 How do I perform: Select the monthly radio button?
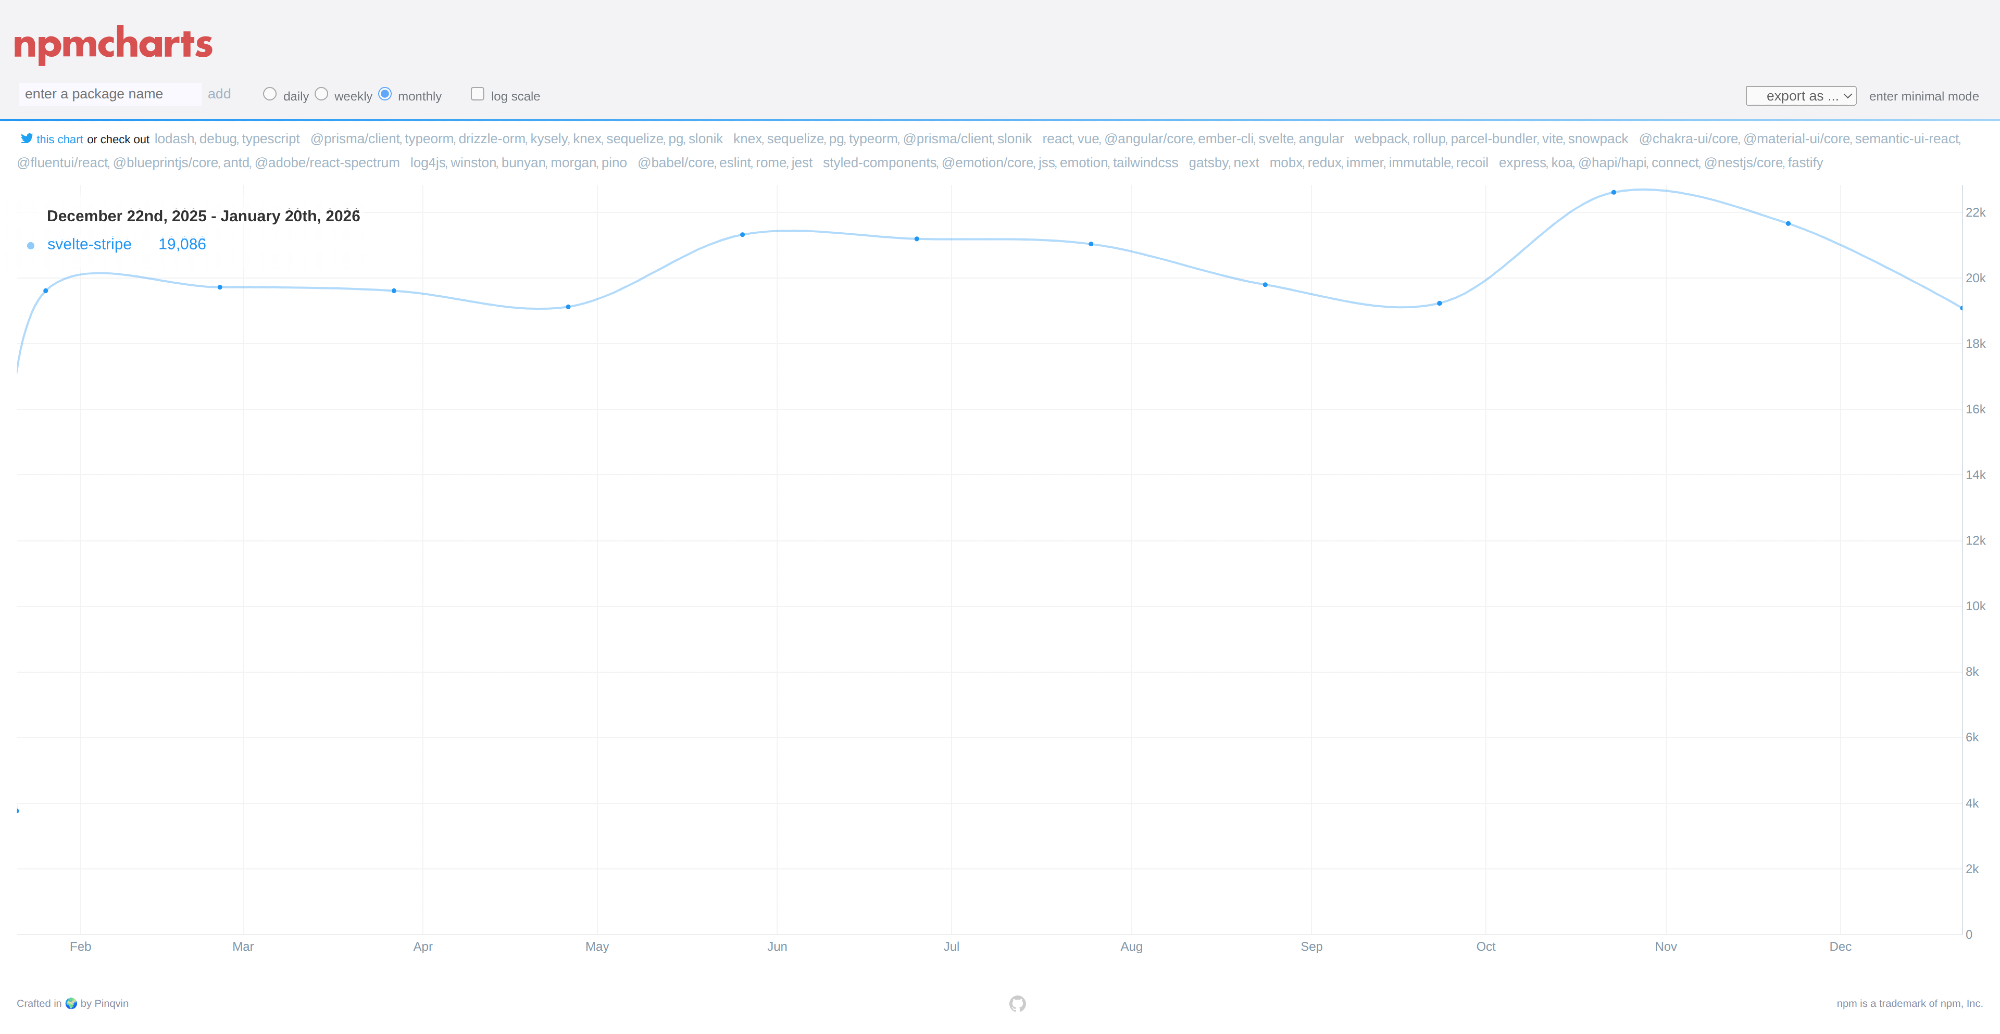[385, 94]
